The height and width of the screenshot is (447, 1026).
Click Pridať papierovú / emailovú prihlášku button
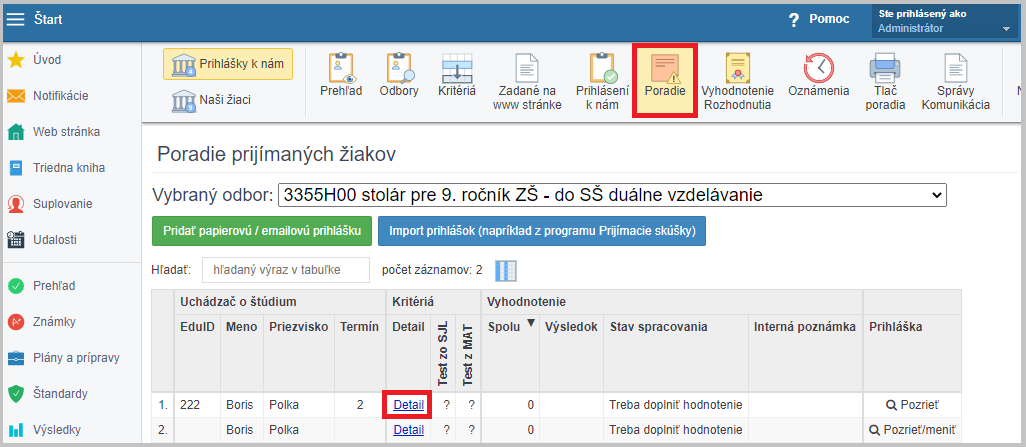click(261, 231)
